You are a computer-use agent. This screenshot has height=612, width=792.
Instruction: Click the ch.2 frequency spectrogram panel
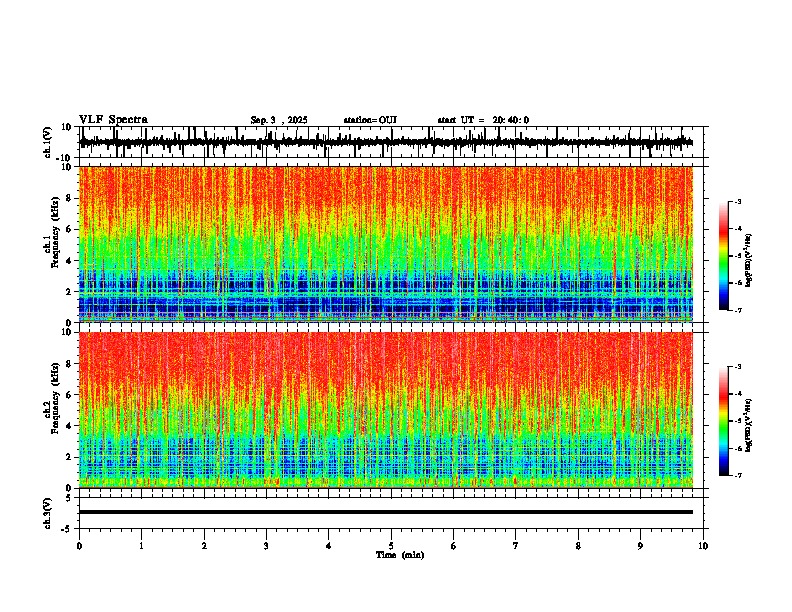click(386, 410)
